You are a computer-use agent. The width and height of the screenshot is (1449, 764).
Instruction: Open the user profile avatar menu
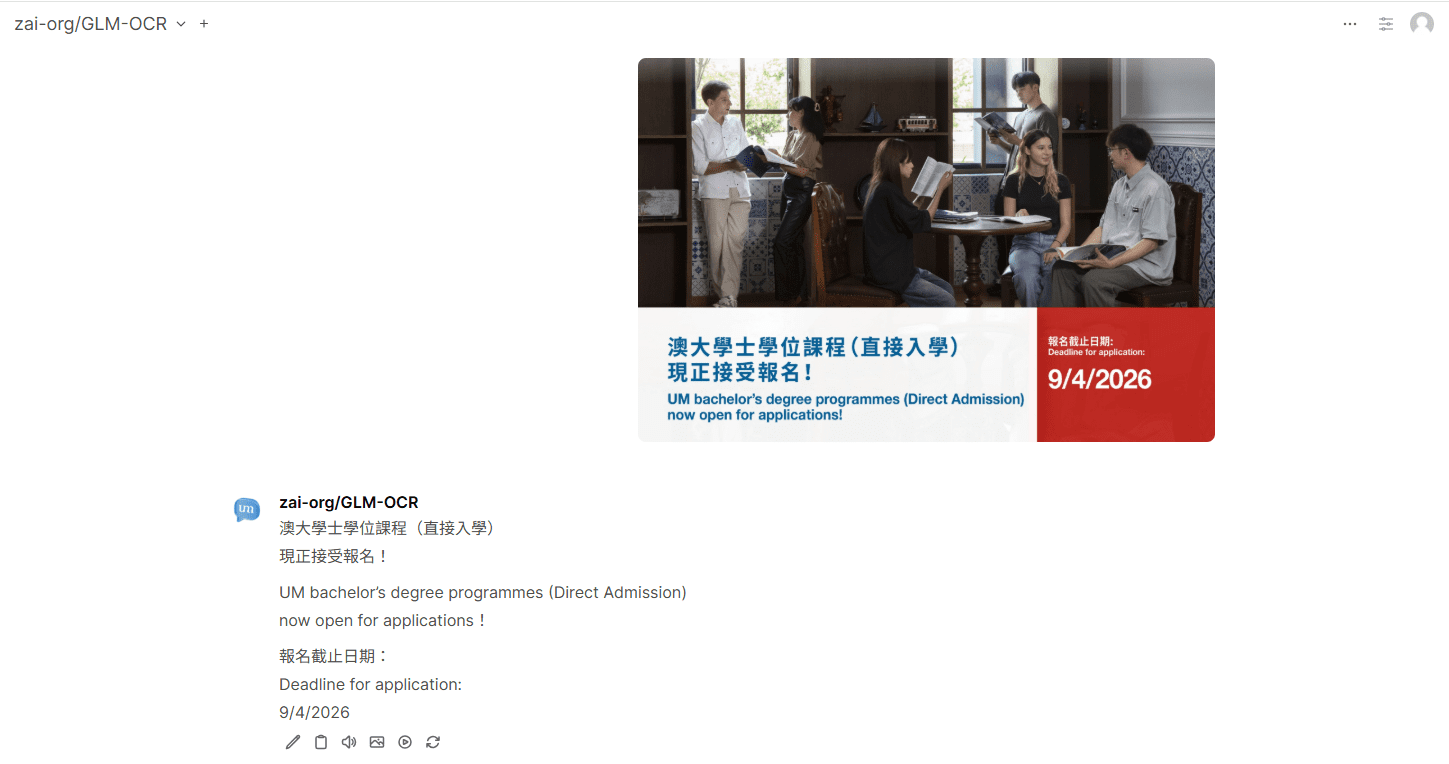pyautogui.click(x=1422, y=24)
